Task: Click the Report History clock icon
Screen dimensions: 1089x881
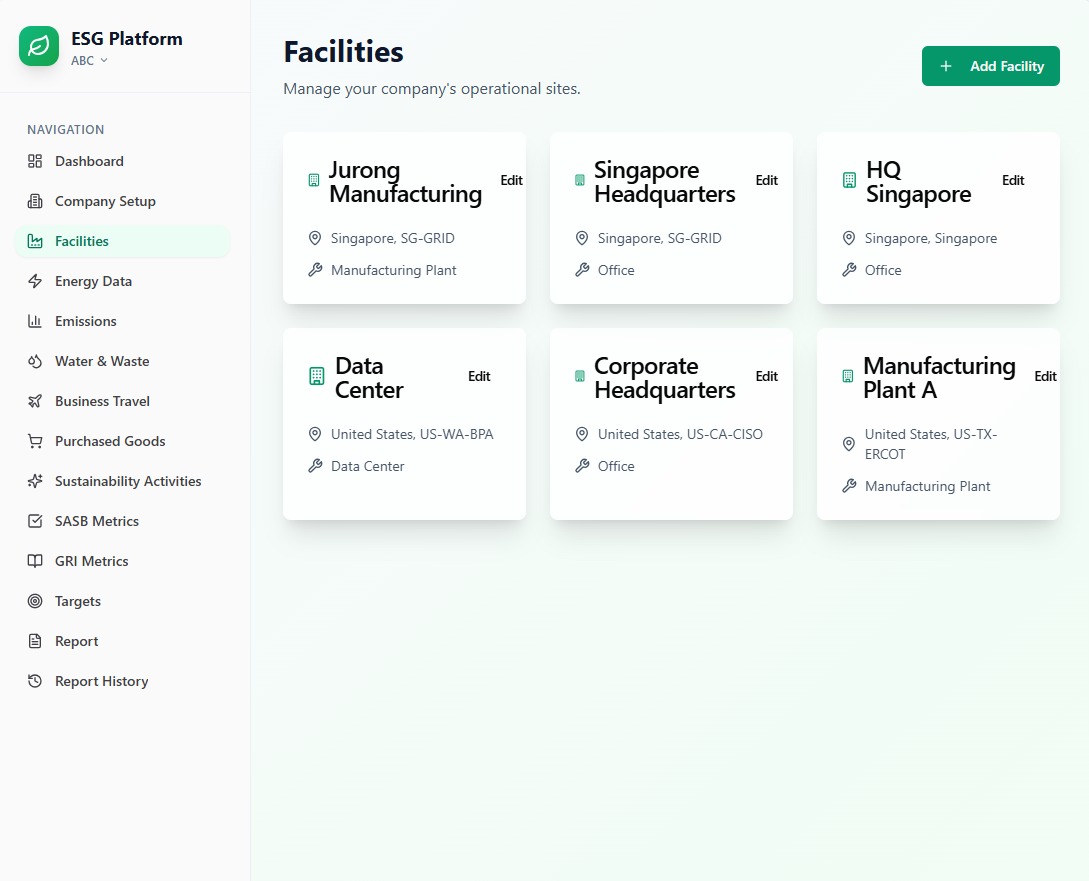Action: (35, 681)
